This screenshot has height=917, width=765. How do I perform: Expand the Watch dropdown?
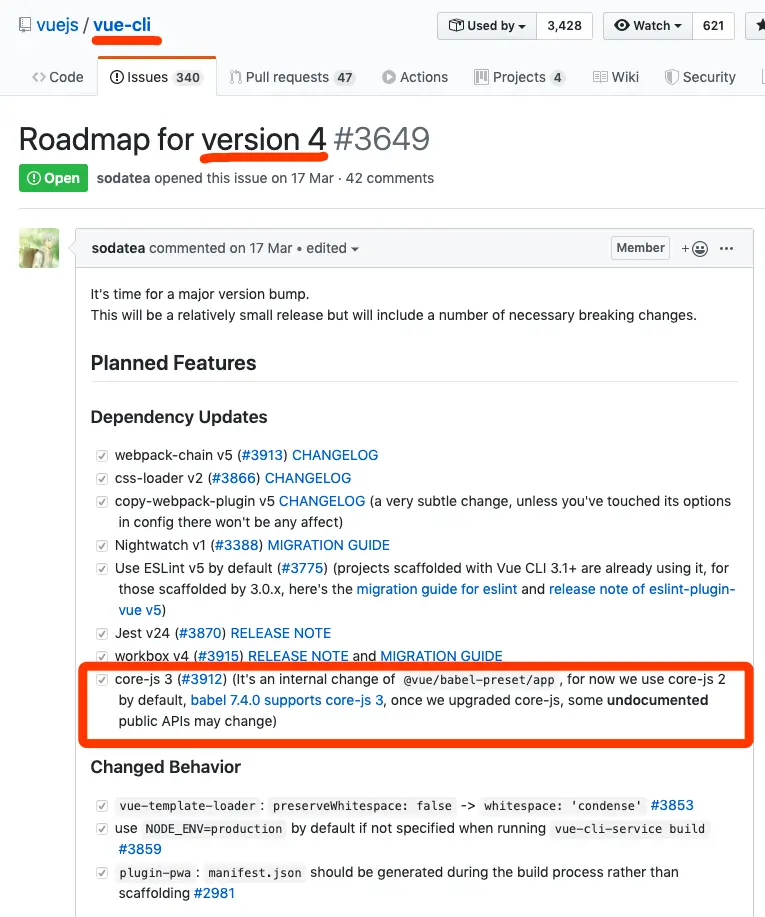[648, 26]
